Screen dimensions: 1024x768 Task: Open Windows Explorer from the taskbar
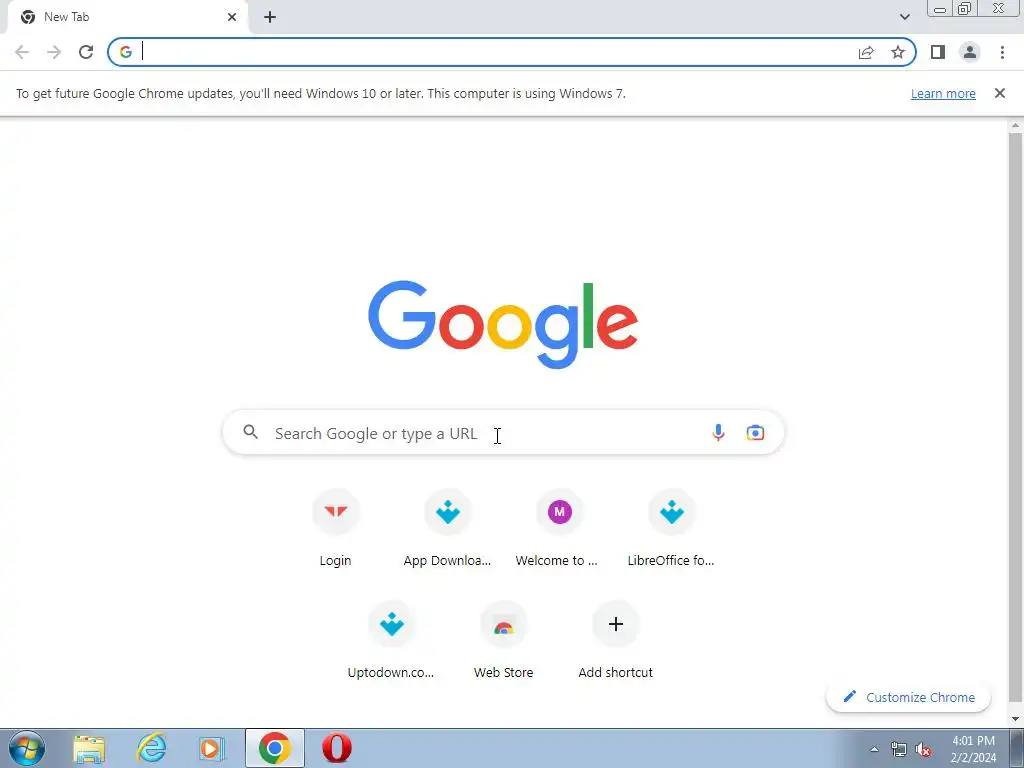point(89,748)
